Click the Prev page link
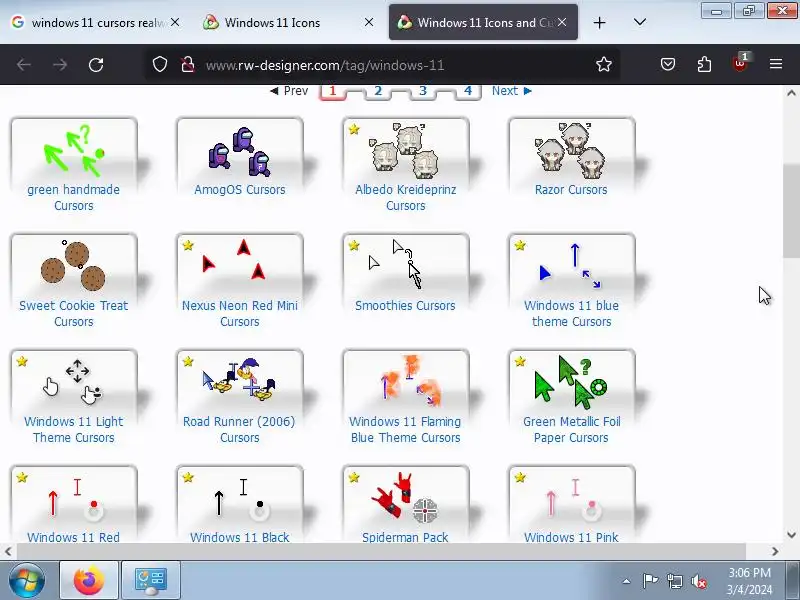The image size is (800, 600). (289, 91)
